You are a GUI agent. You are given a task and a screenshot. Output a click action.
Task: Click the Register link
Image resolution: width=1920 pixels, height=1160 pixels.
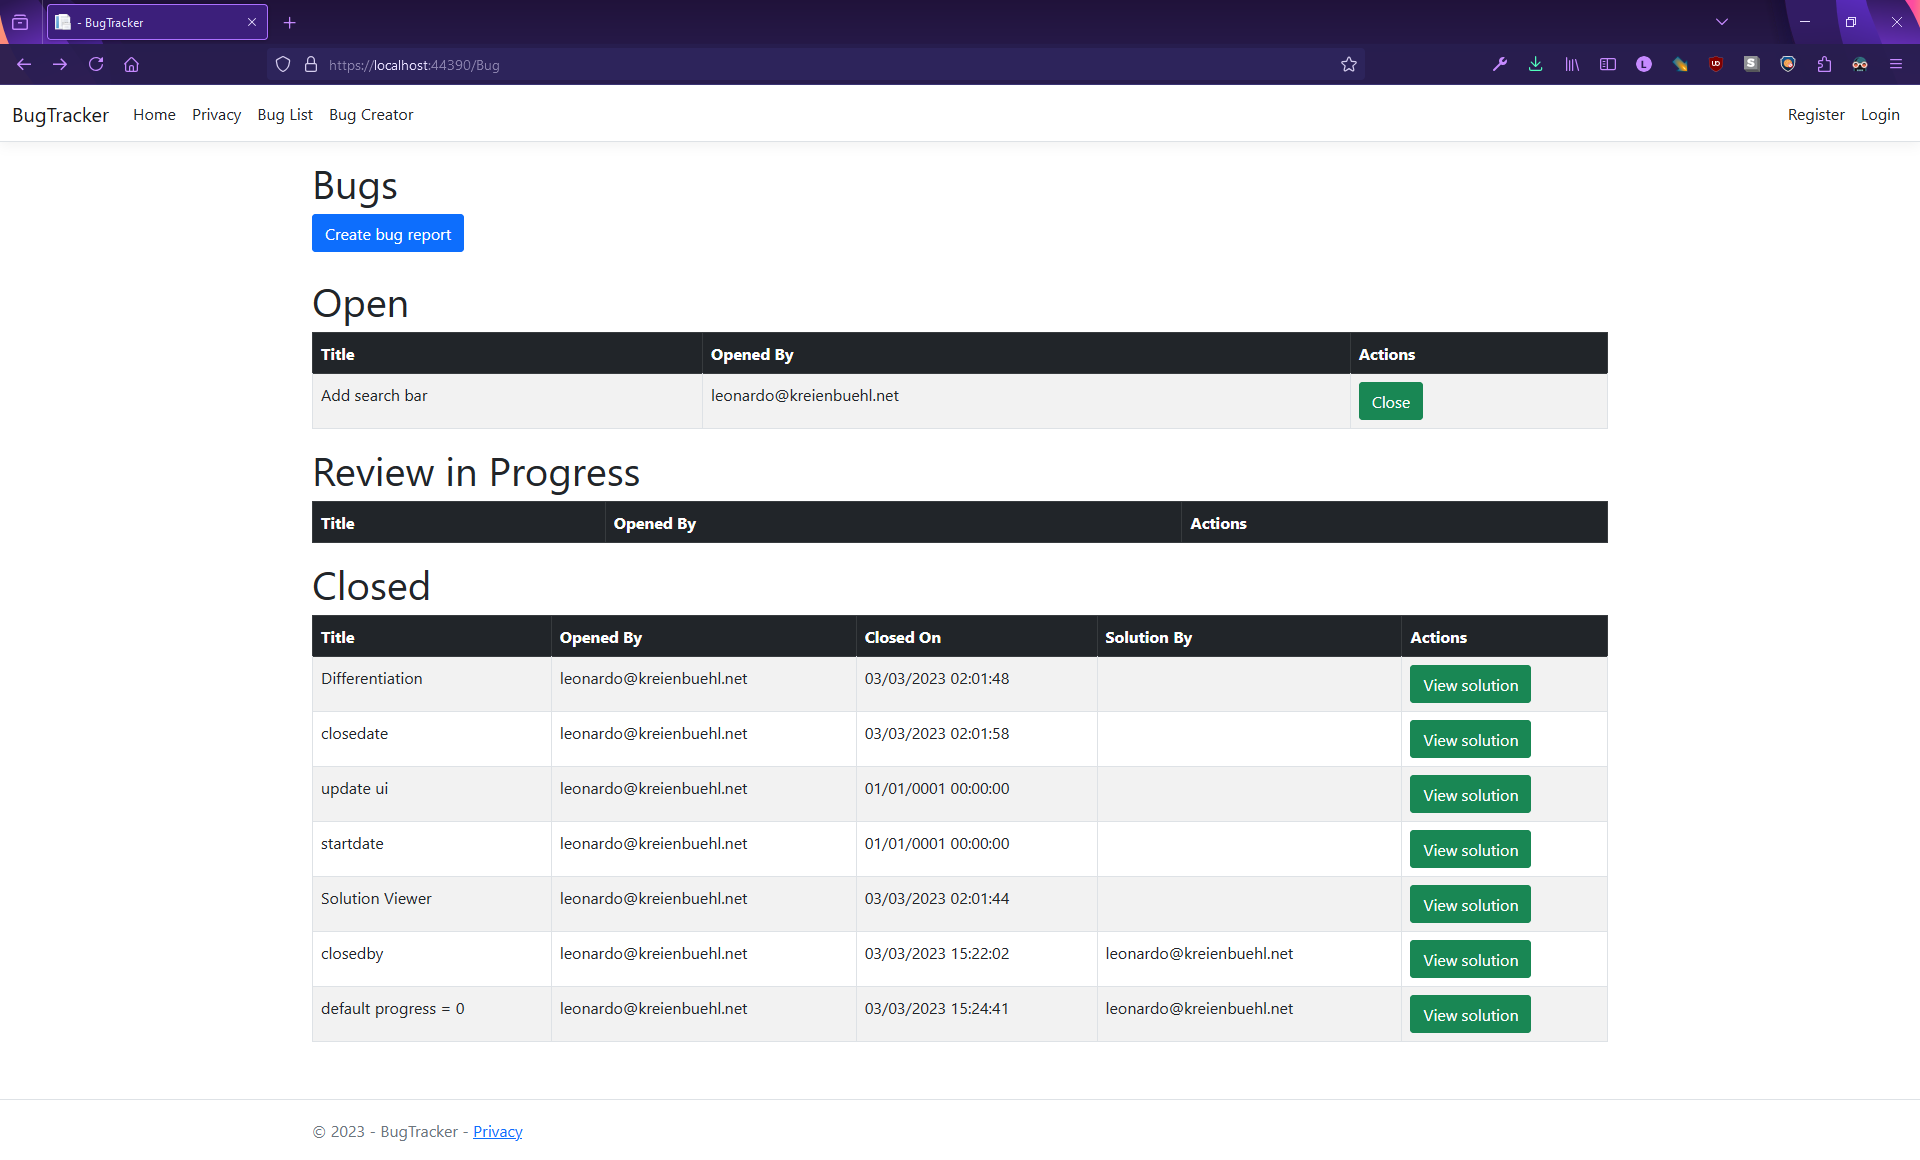1816,114
